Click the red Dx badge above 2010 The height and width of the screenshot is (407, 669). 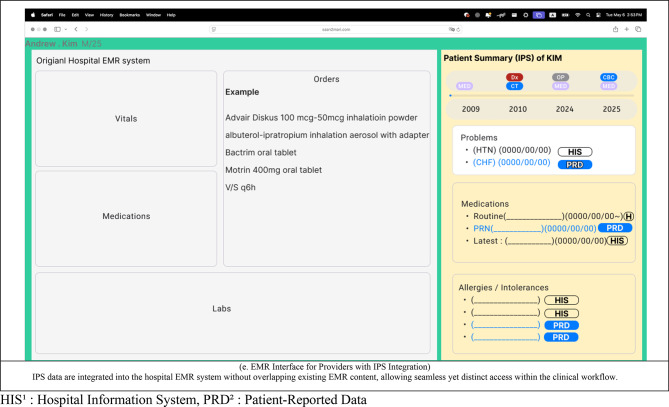(515, 77)
